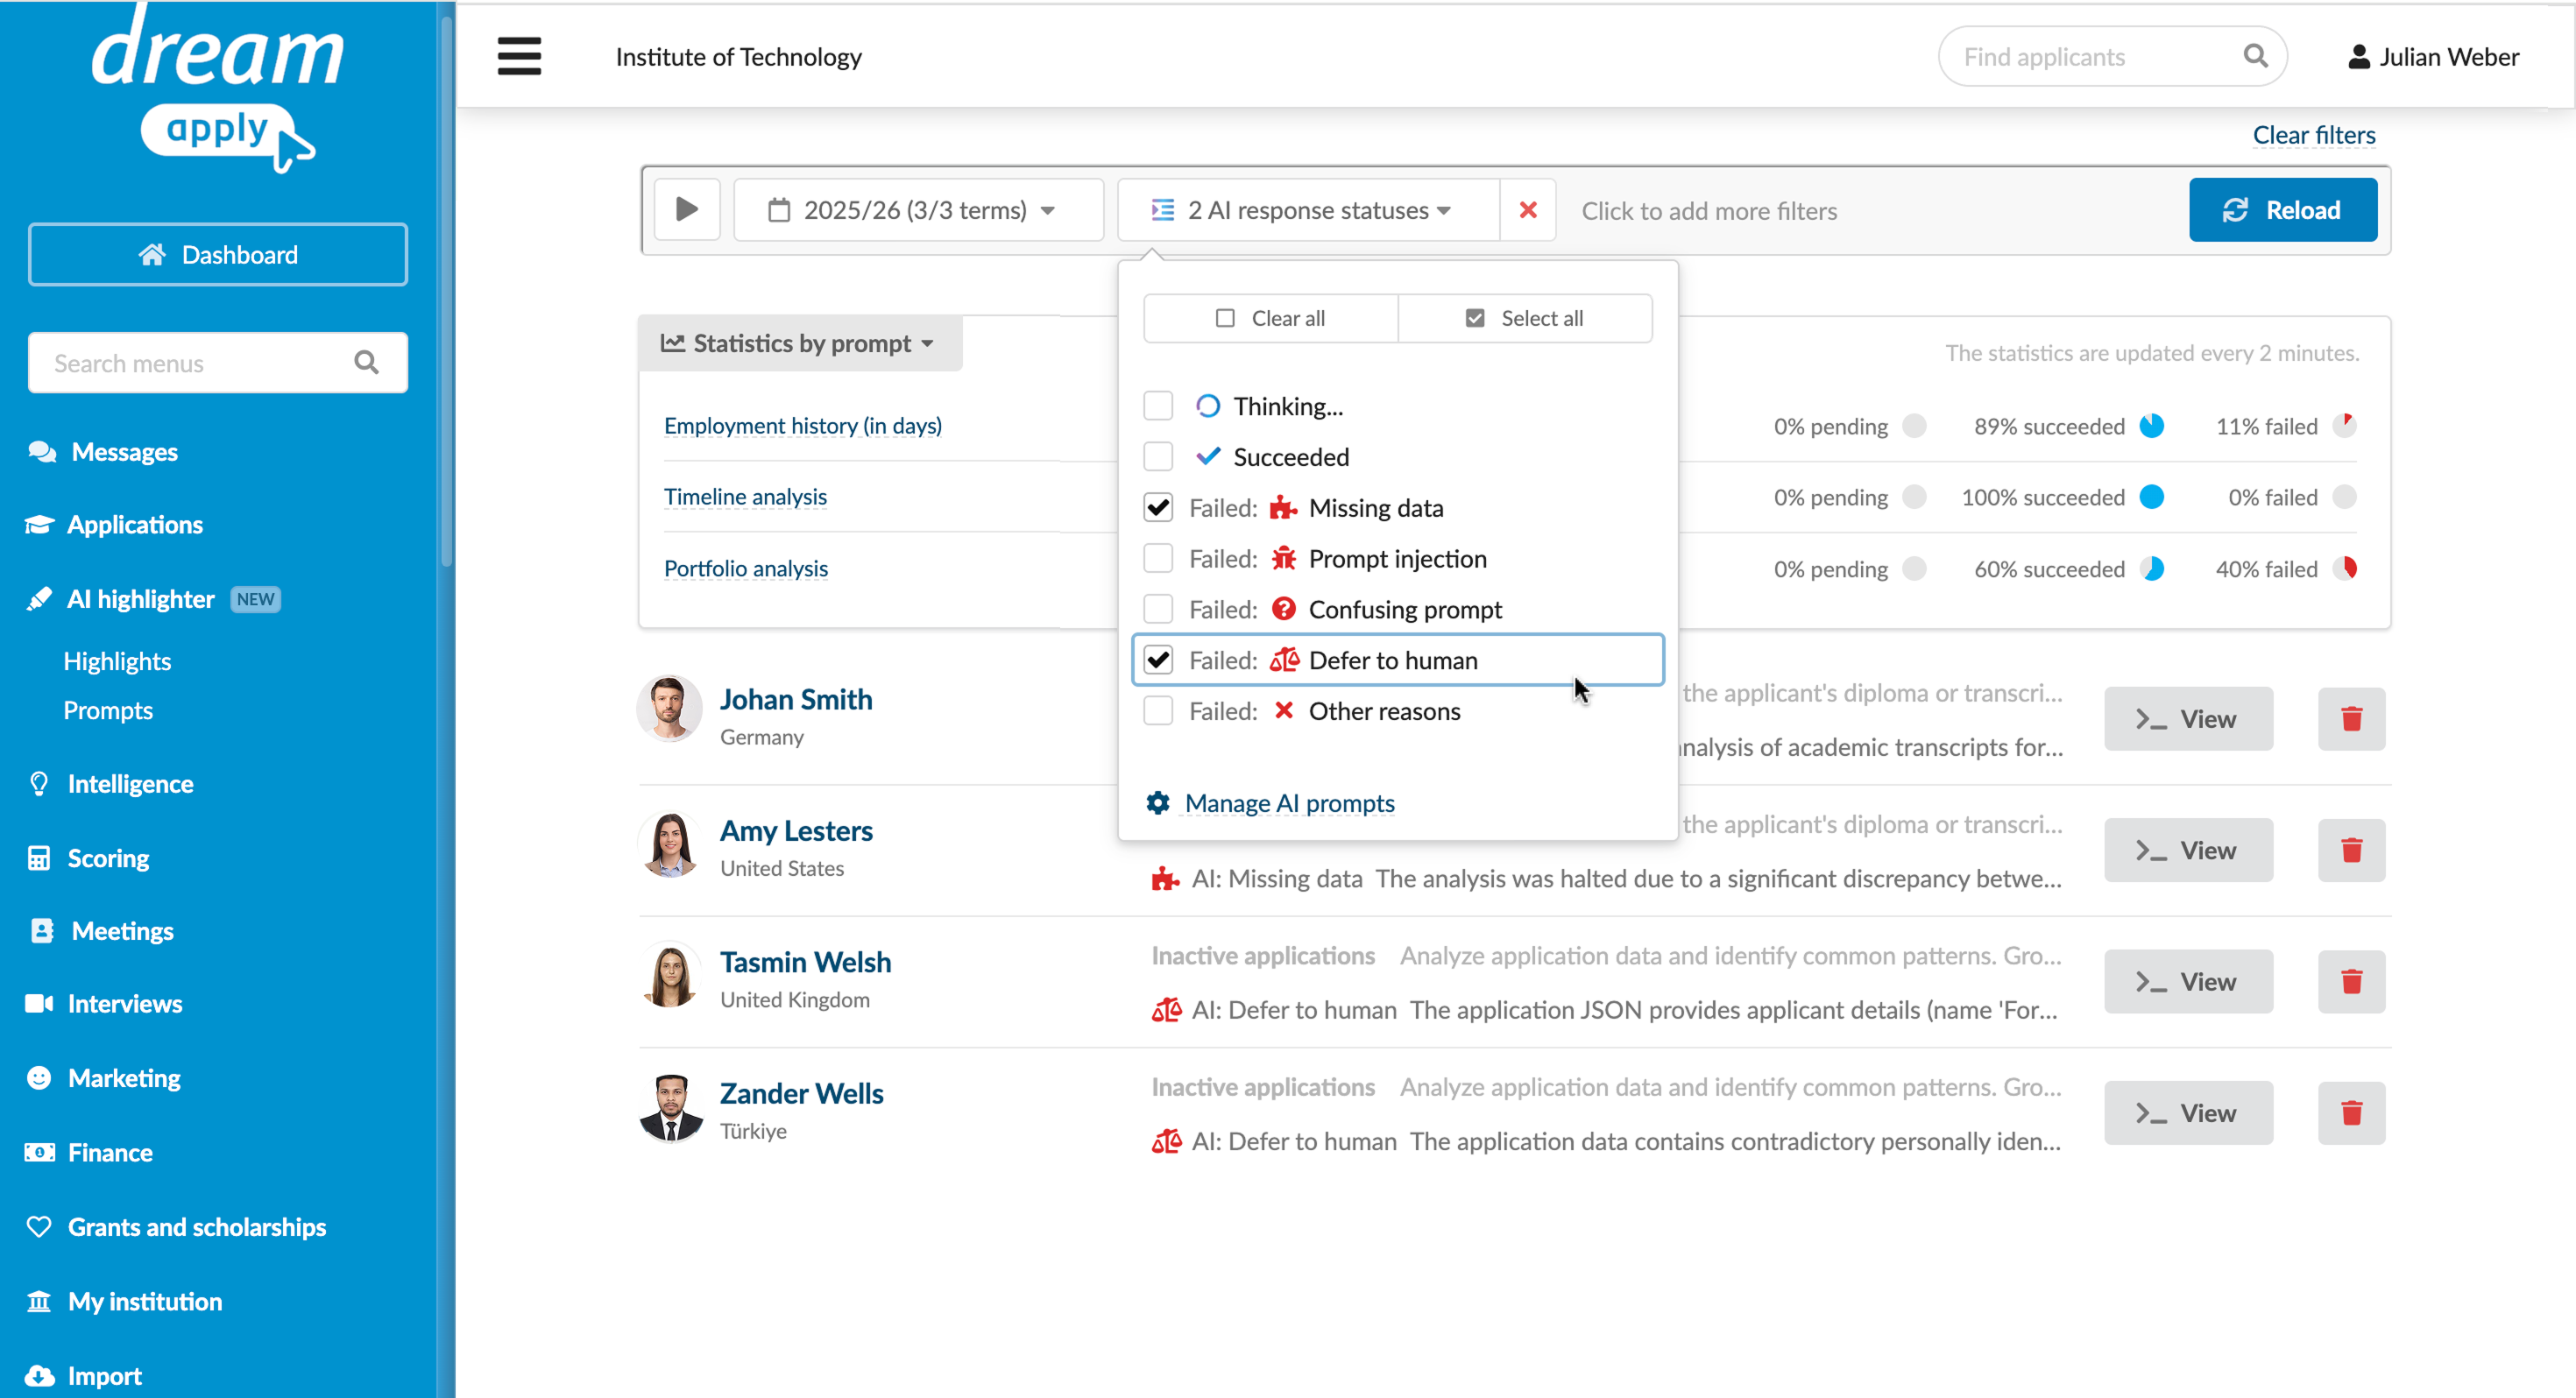Check the Succeeded status checkbox
The image size is (2576, 1398).
point(1158,457)
